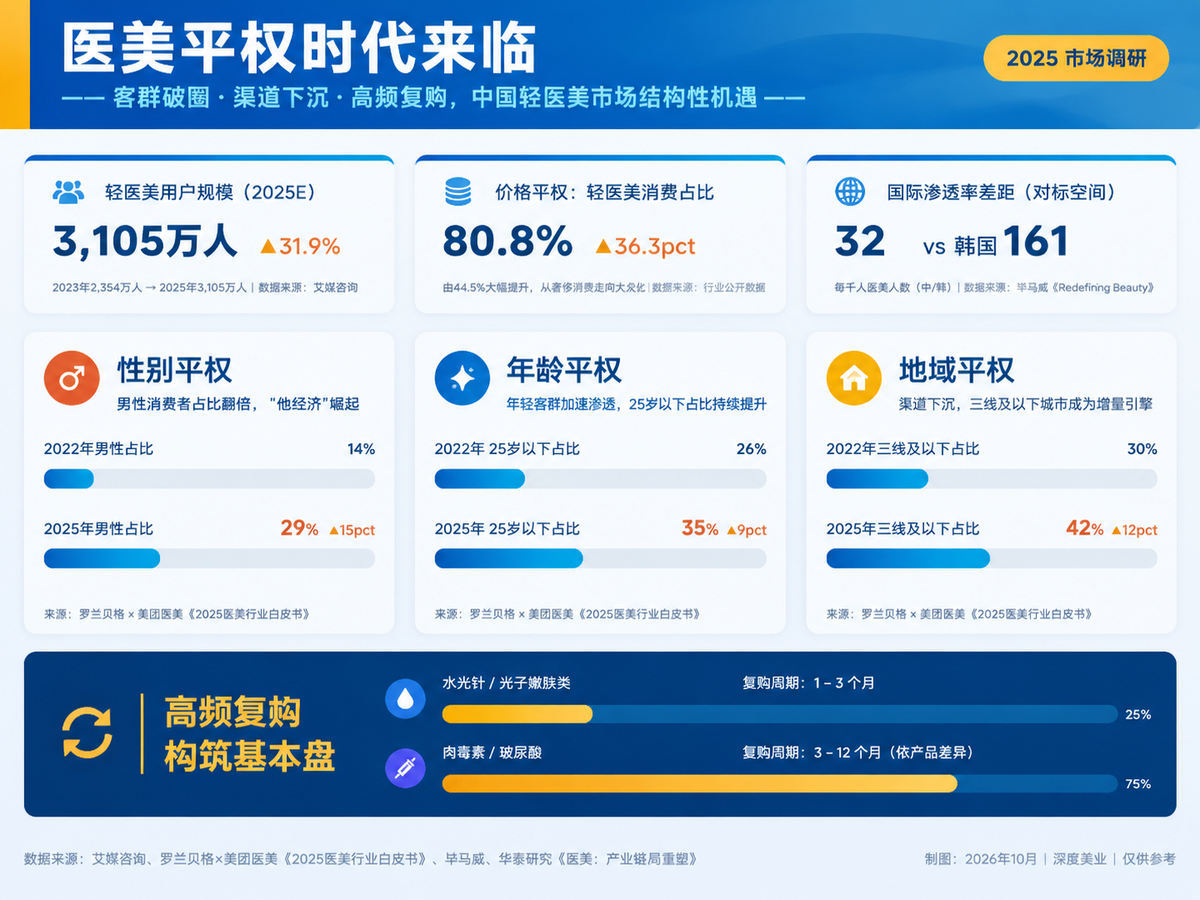
Task: Click the 3,105万人 figure
Action: pyautogui.click(x=145, y=242)
